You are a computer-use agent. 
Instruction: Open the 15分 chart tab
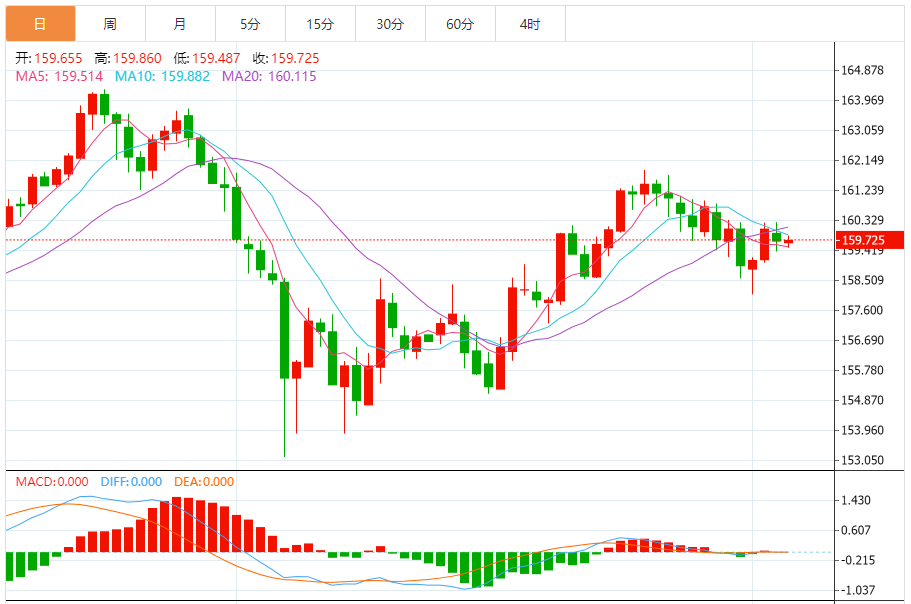pos(320,24)
